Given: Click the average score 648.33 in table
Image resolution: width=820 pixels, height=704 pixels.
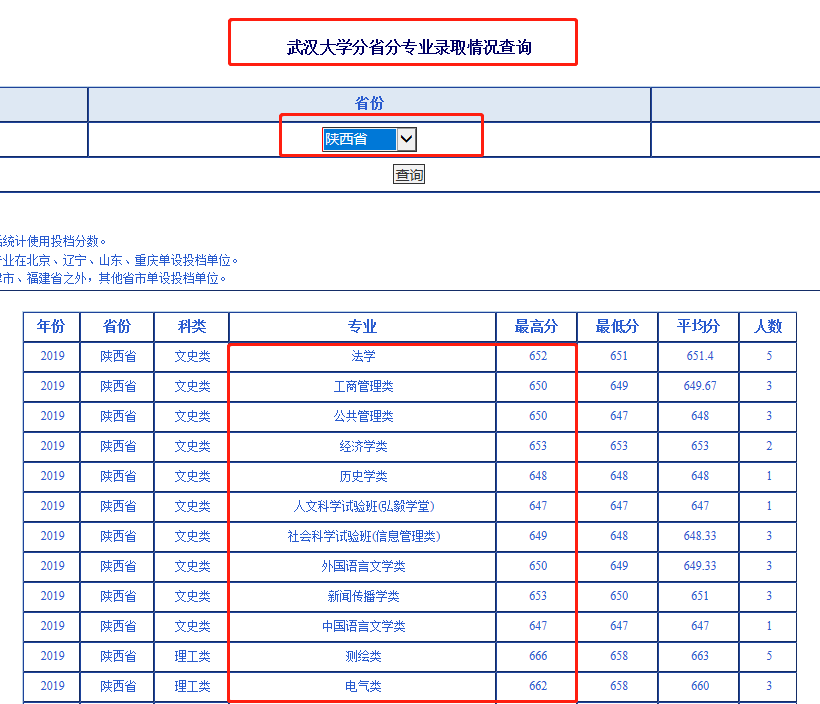Looking at the screenshot, I should coord(700,536).
